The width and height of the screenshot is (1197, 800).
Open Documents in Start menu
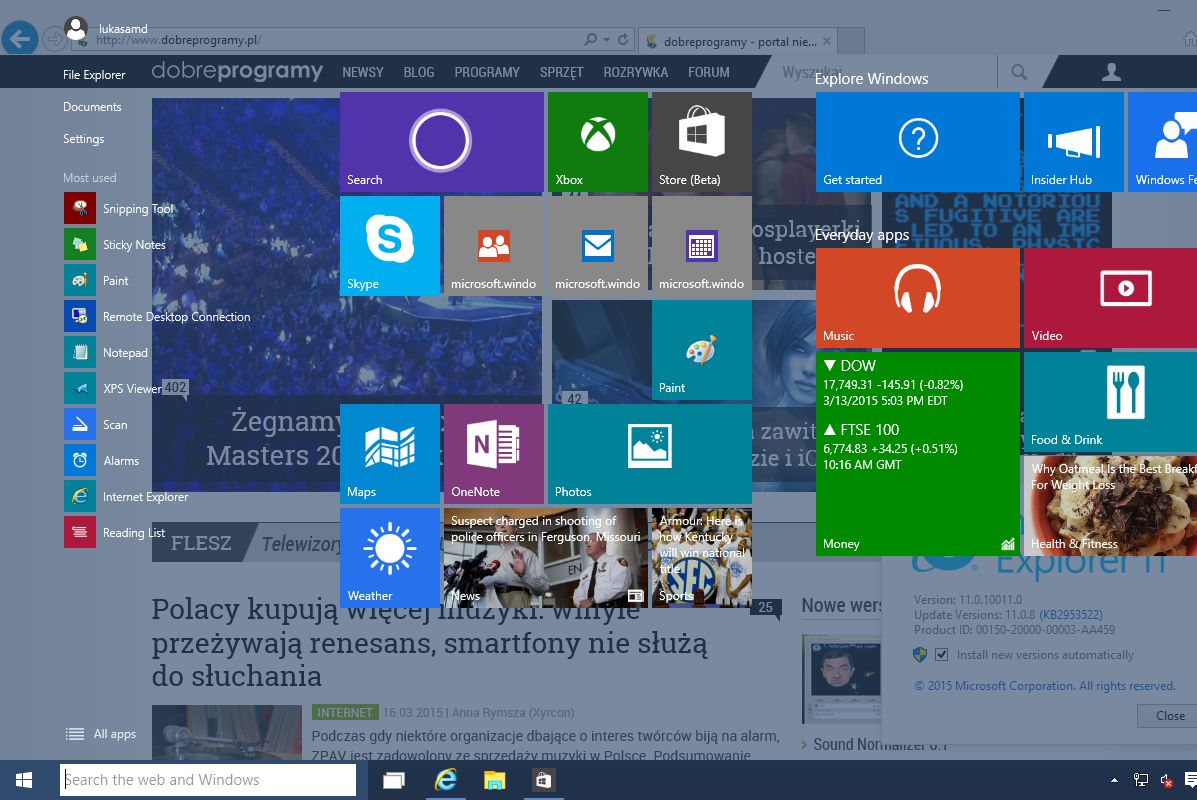[x=92, y=107]
